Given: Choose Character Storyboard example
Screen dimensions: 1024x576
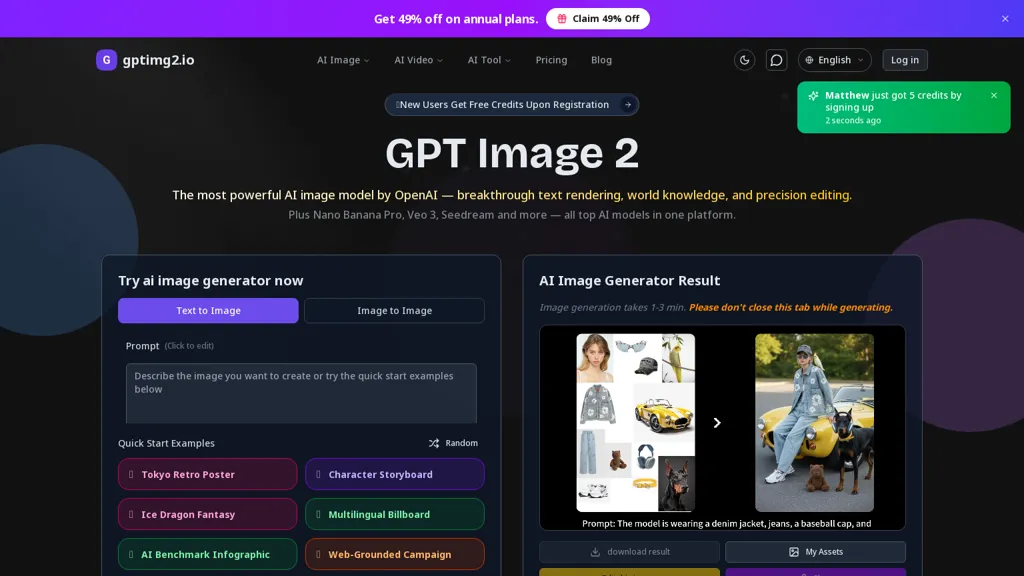Looking at the screenshot, I should 394,474.
